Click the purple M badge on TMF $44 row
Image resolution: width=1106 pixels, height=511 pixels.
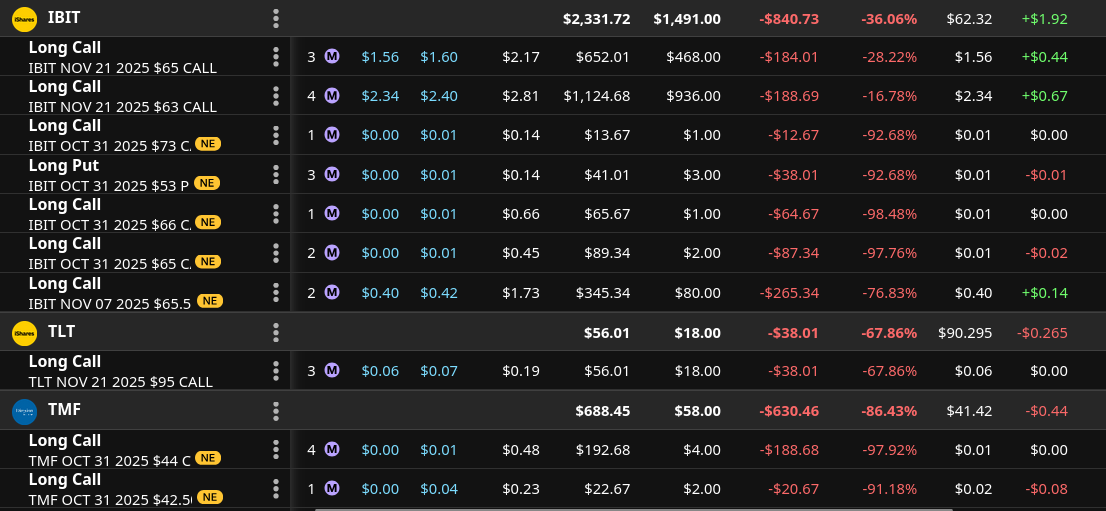[332, 450]
